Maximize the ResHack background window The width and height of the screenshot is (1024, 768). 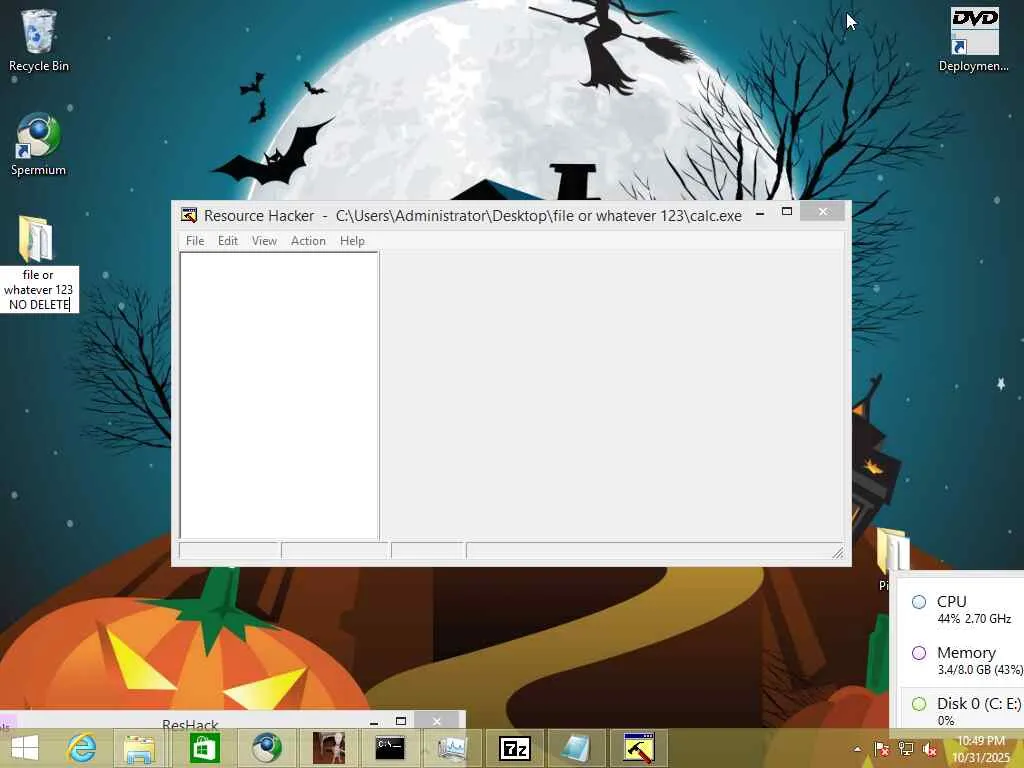pos(401,721)
